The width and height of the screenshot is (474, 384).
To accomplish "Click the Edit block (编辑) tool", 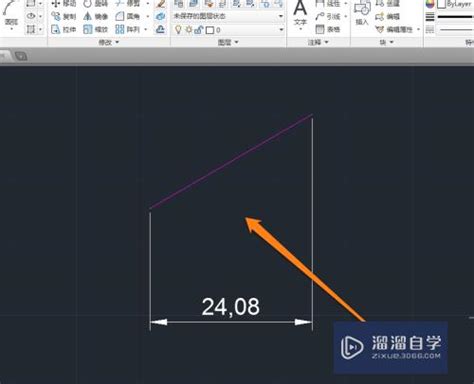I will (x=387, y=16).
